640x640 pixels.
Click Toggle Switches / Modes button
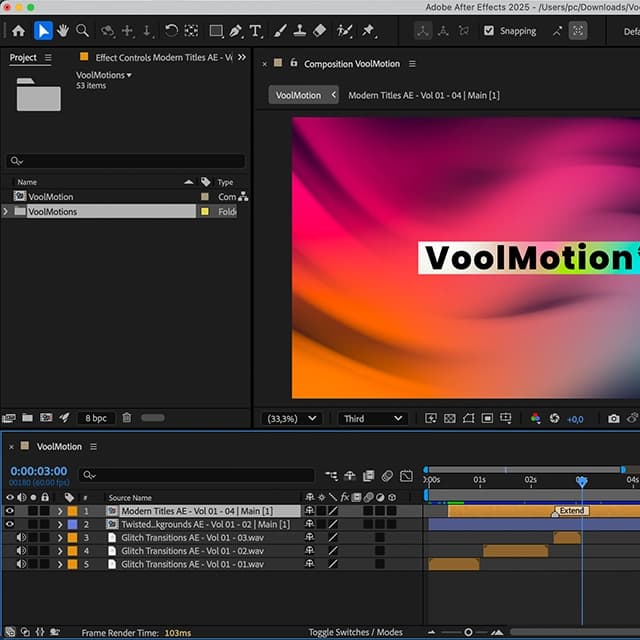355,632
